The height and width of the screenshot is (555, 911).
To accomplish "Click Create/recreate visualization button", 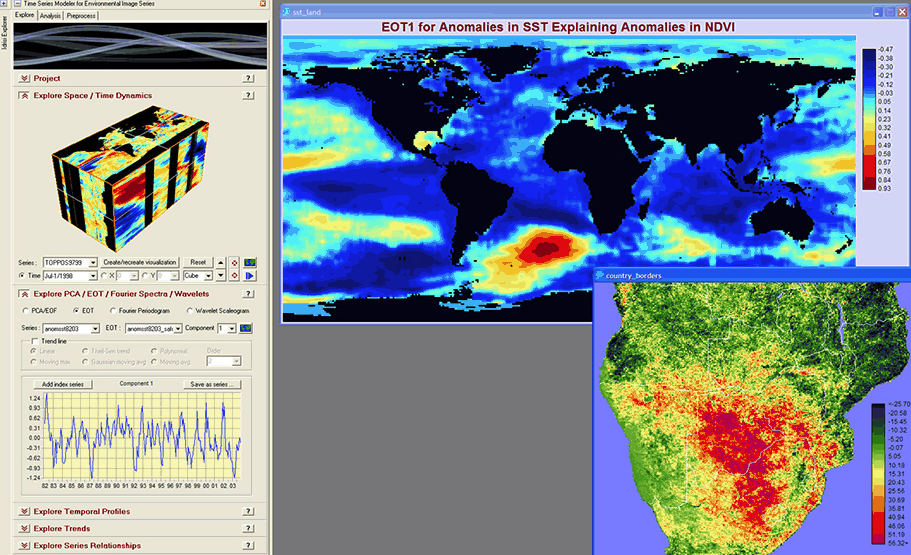I will tap(140, 262).
